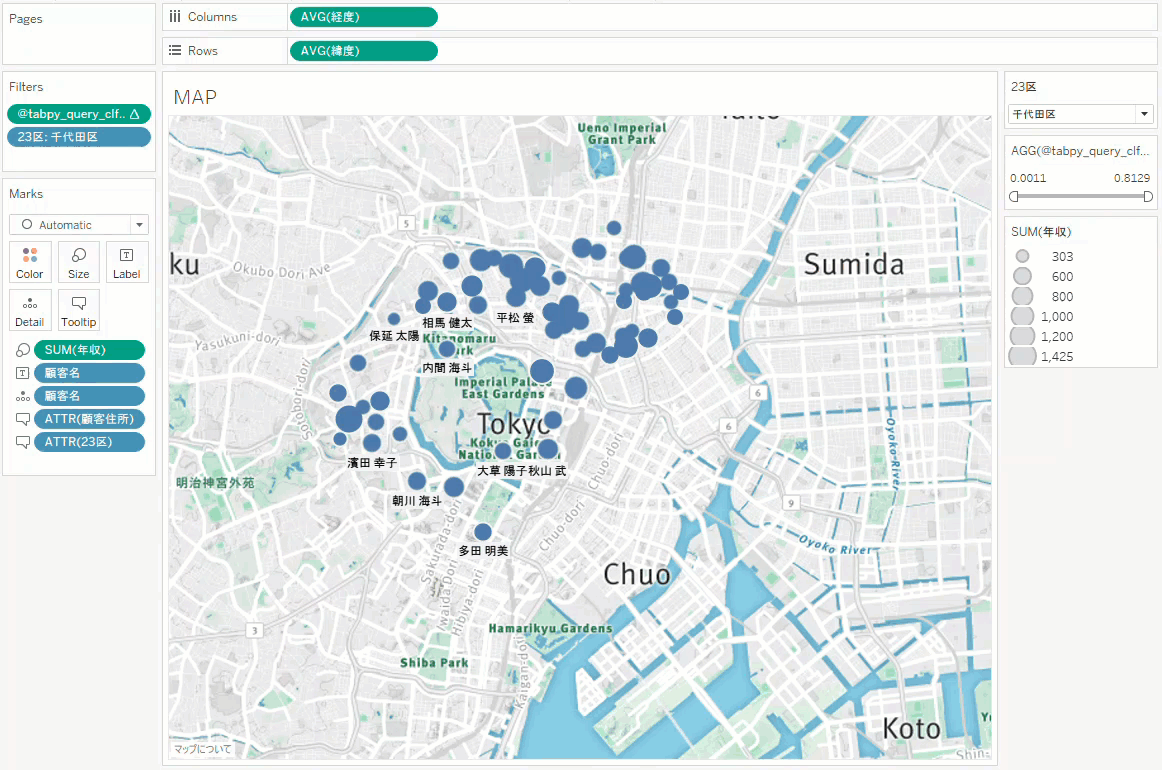Select the AVG(緯度) pill on Rows shelf
Image resolution: width=1162 pixels, height=770 pixels.
coord(363,51)
